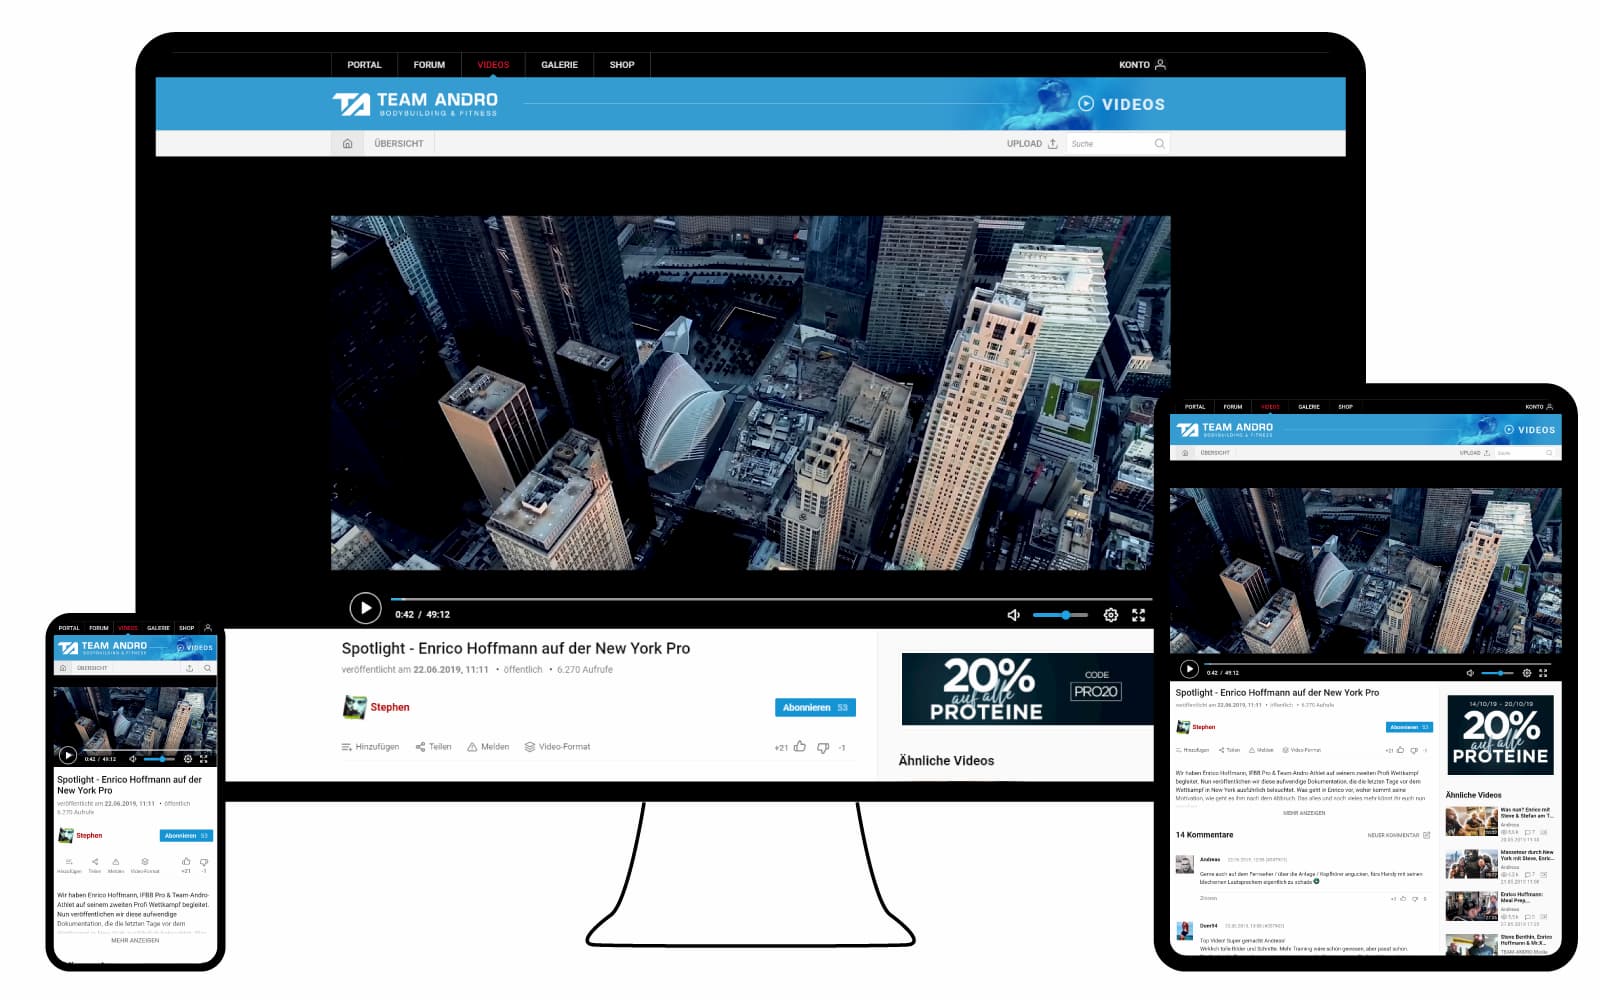Open the video player settings gear

coord(1110,614)
